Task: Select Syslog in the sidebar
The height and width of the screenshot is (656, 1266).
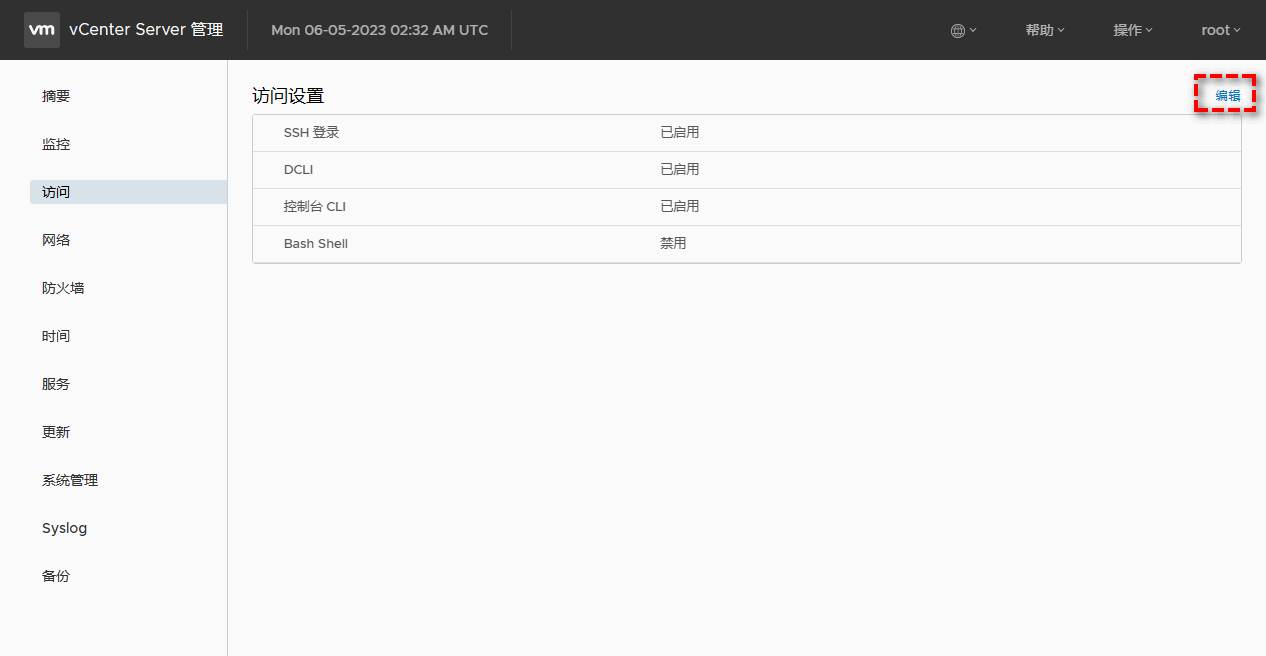Action: point(64,528)
